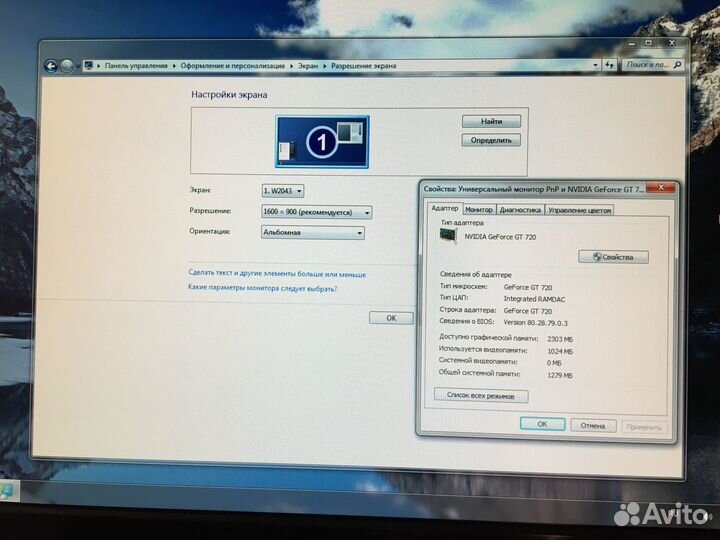The height and width of the screenshot is (540, 720).
Task: Click the Найти button
Action: point(491,121)
